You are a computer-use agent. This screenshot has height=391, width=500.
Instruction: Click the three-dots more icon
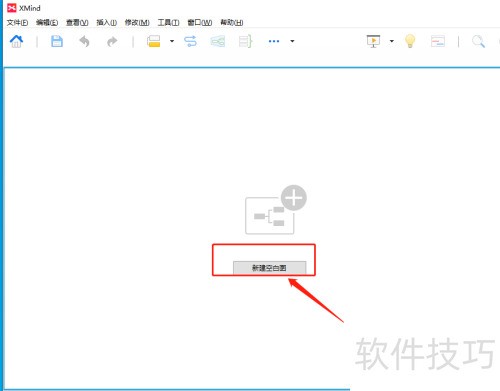(274, 41)
